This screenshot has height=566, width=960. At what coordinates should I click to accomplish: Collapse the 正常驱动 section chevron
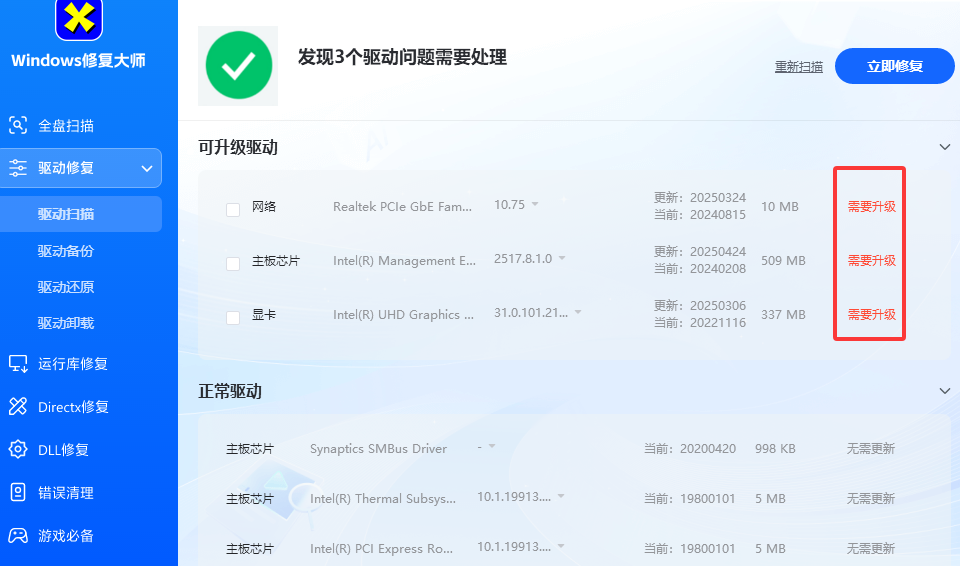(945, 391)
